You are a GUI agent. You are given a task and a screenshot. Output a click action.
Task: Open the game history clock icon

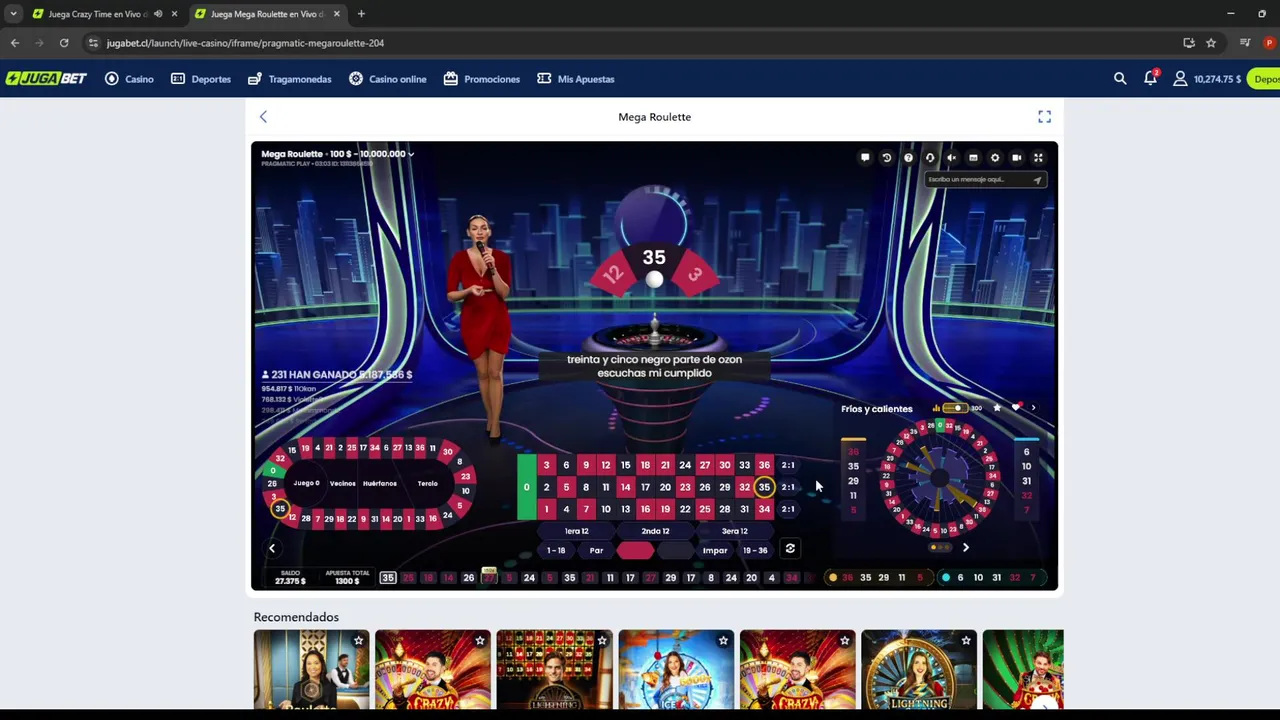[x=886, y=157]
